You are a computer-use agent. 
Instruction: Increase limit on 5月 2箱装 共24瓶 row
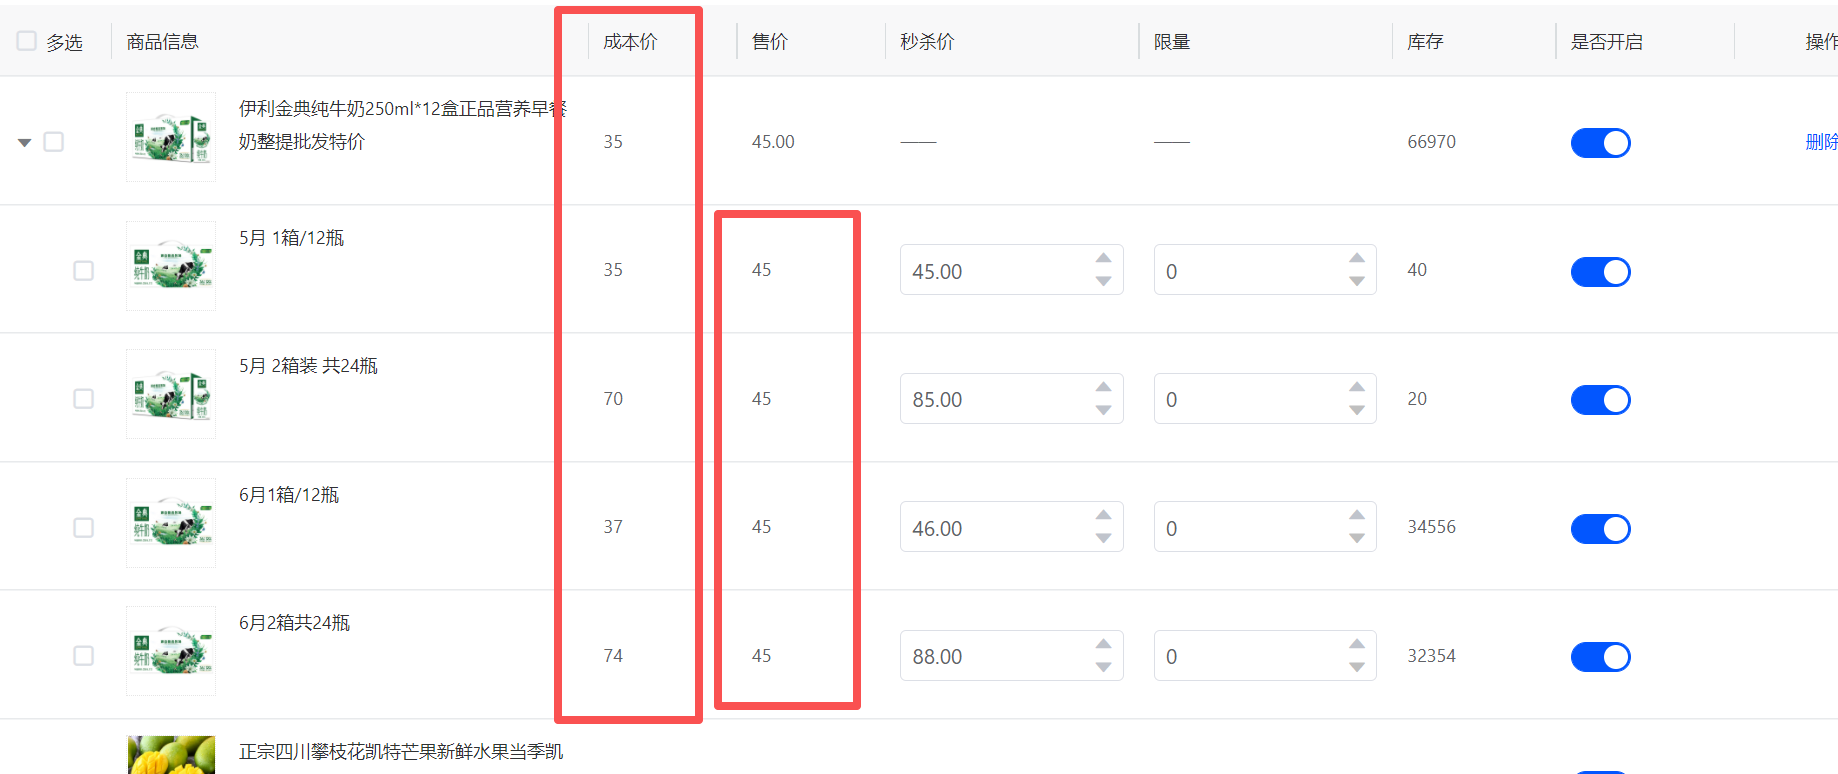click(x=1356, y=386)
